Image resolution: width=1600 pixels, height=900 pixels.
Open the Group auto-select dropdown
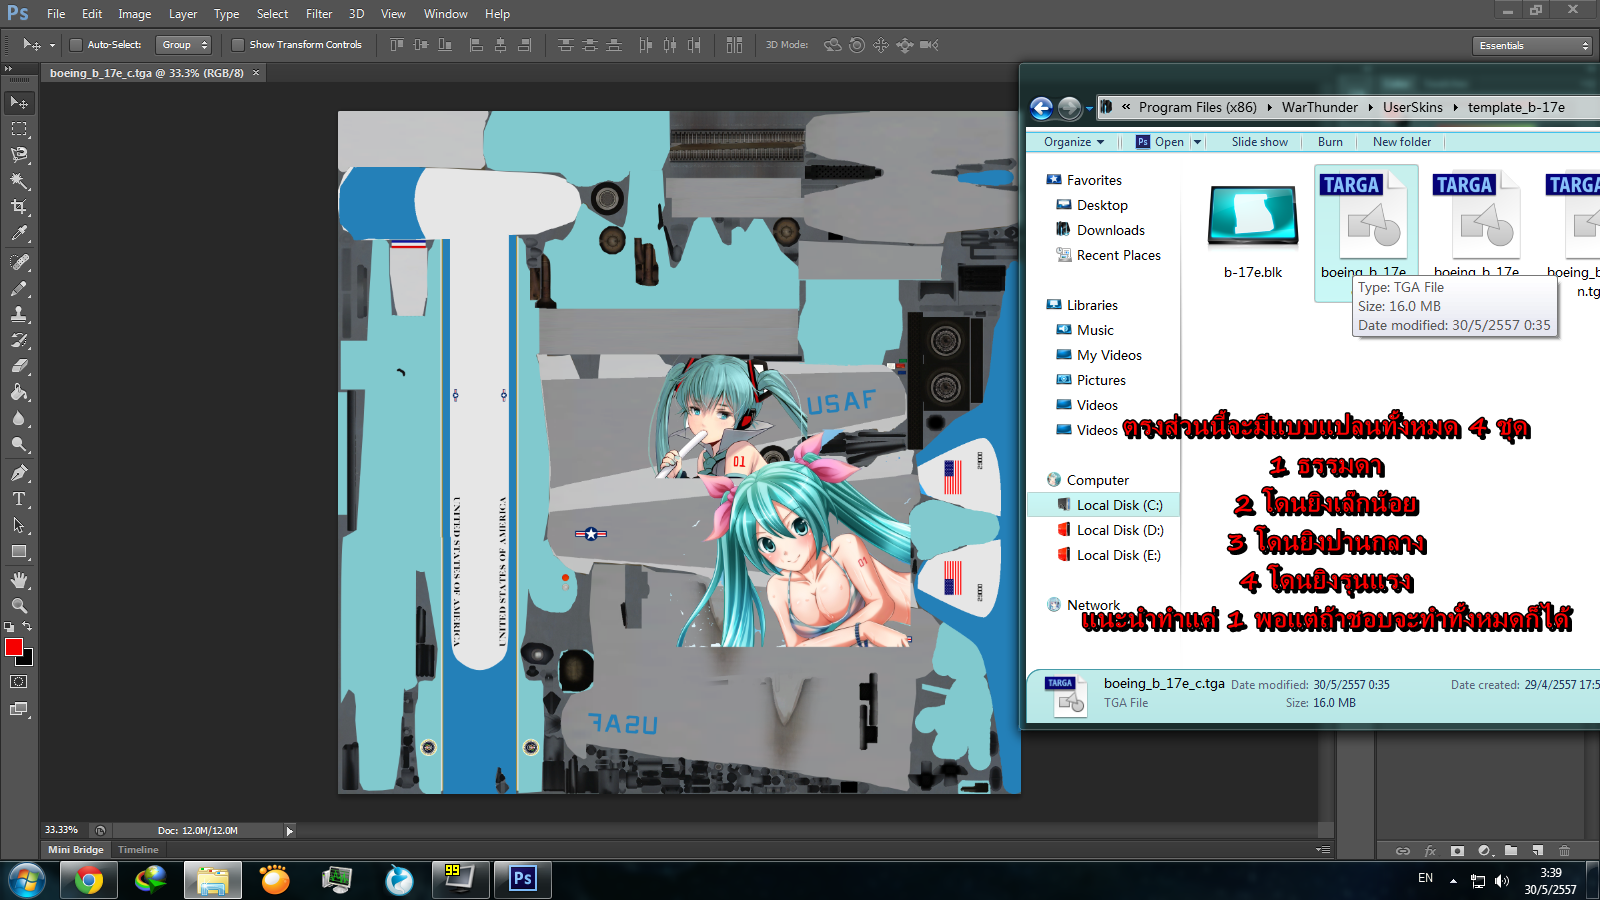click(185, 45)
